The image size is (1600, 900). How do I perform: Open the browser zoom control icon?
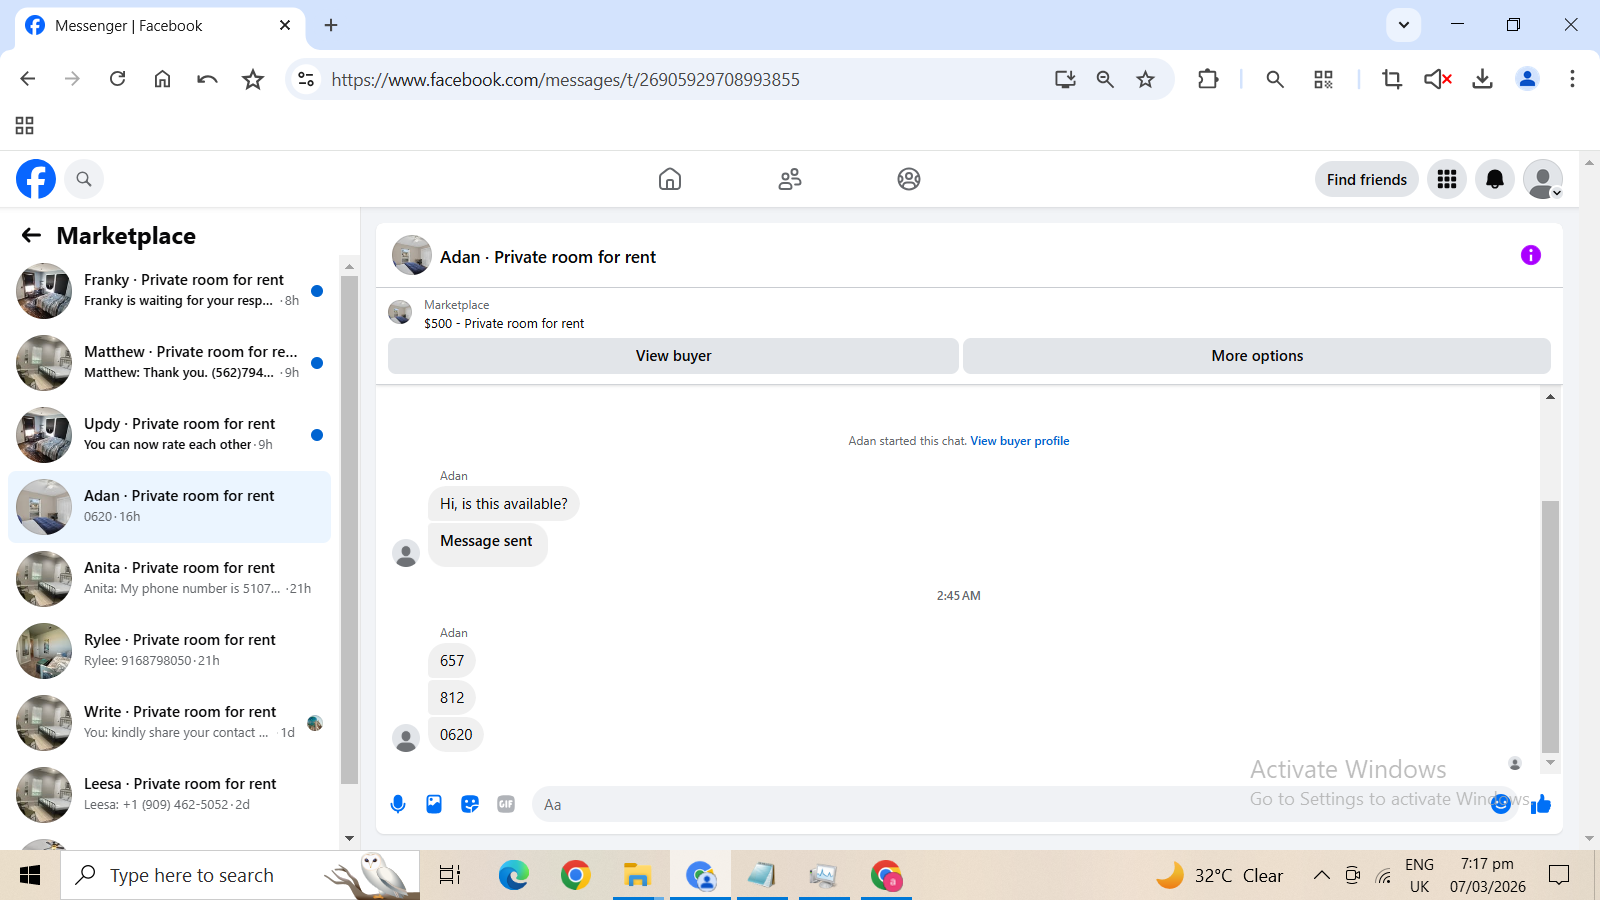click(1105, 79)
